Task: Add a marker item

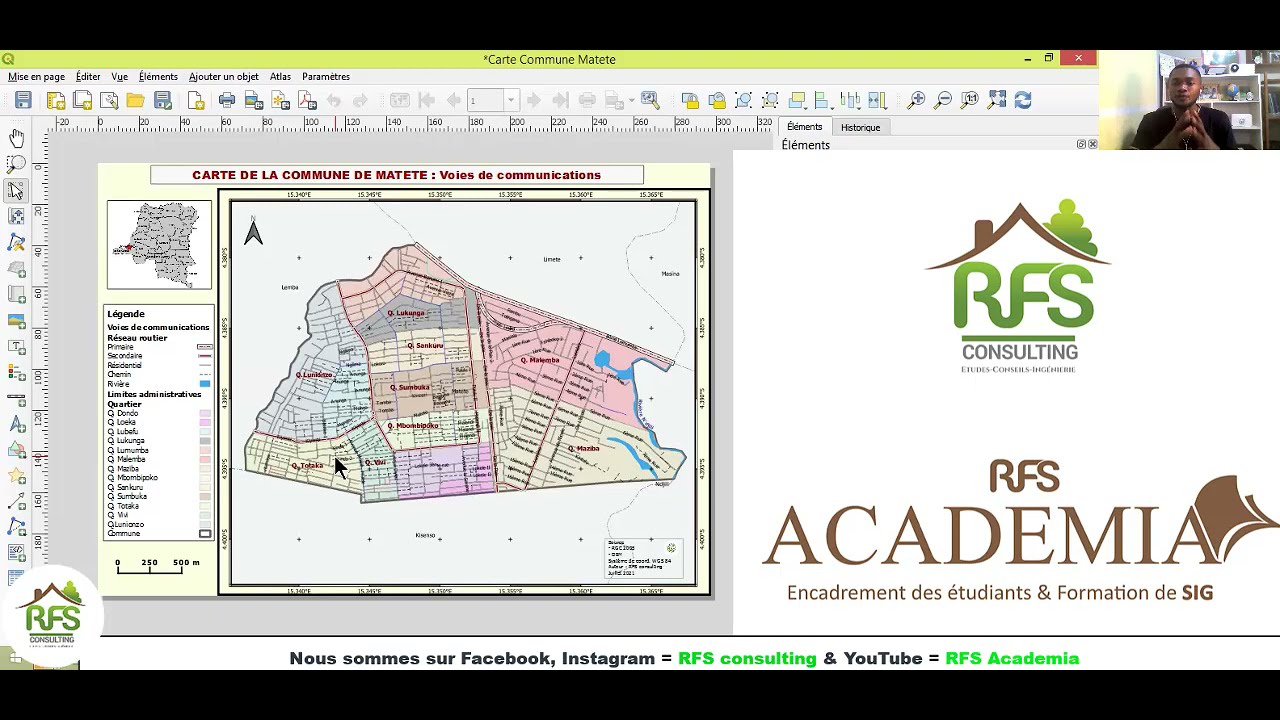Action: click(16, 477)
